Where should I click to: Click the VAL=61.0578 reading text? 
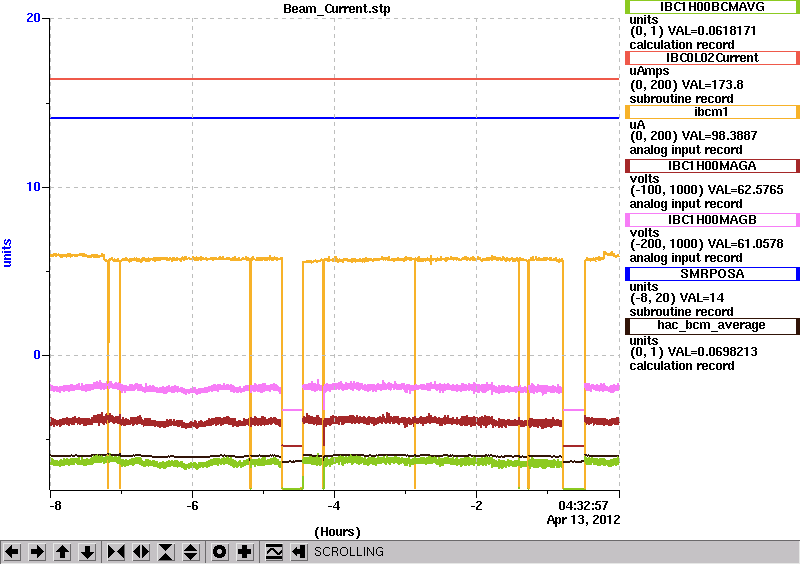745,244
